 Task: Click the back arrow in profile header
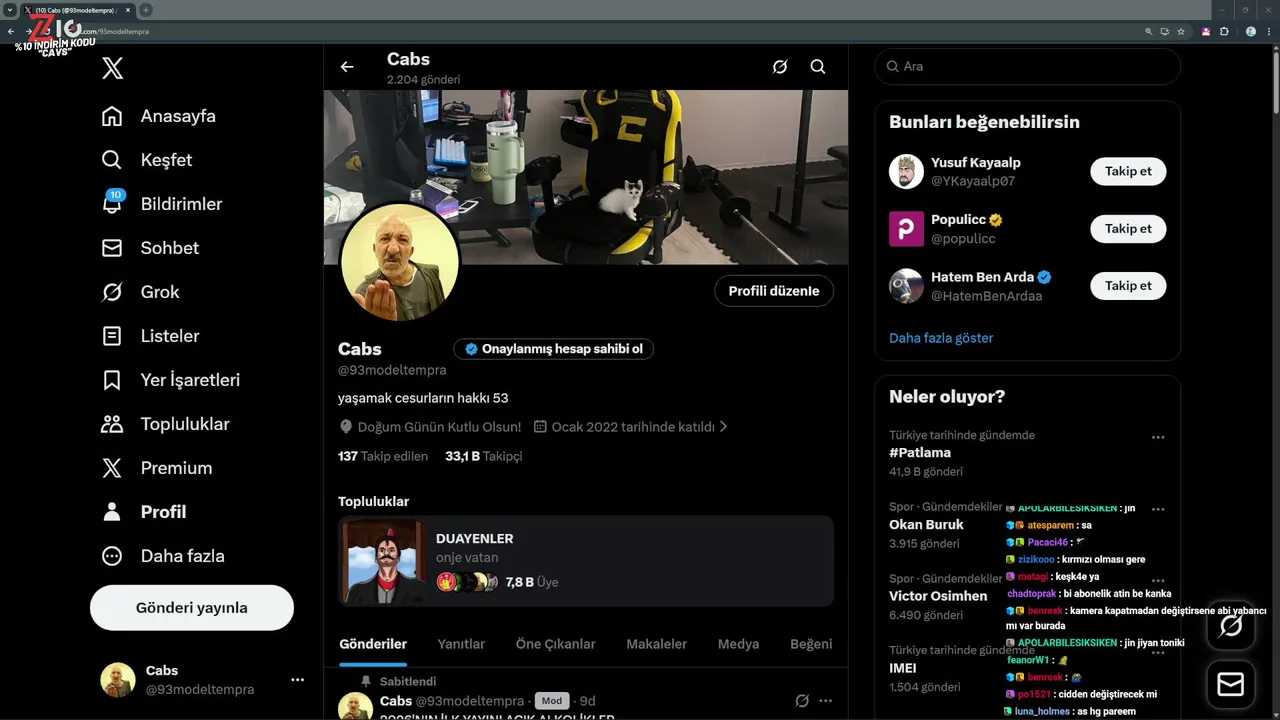click(x=347, y=67)
